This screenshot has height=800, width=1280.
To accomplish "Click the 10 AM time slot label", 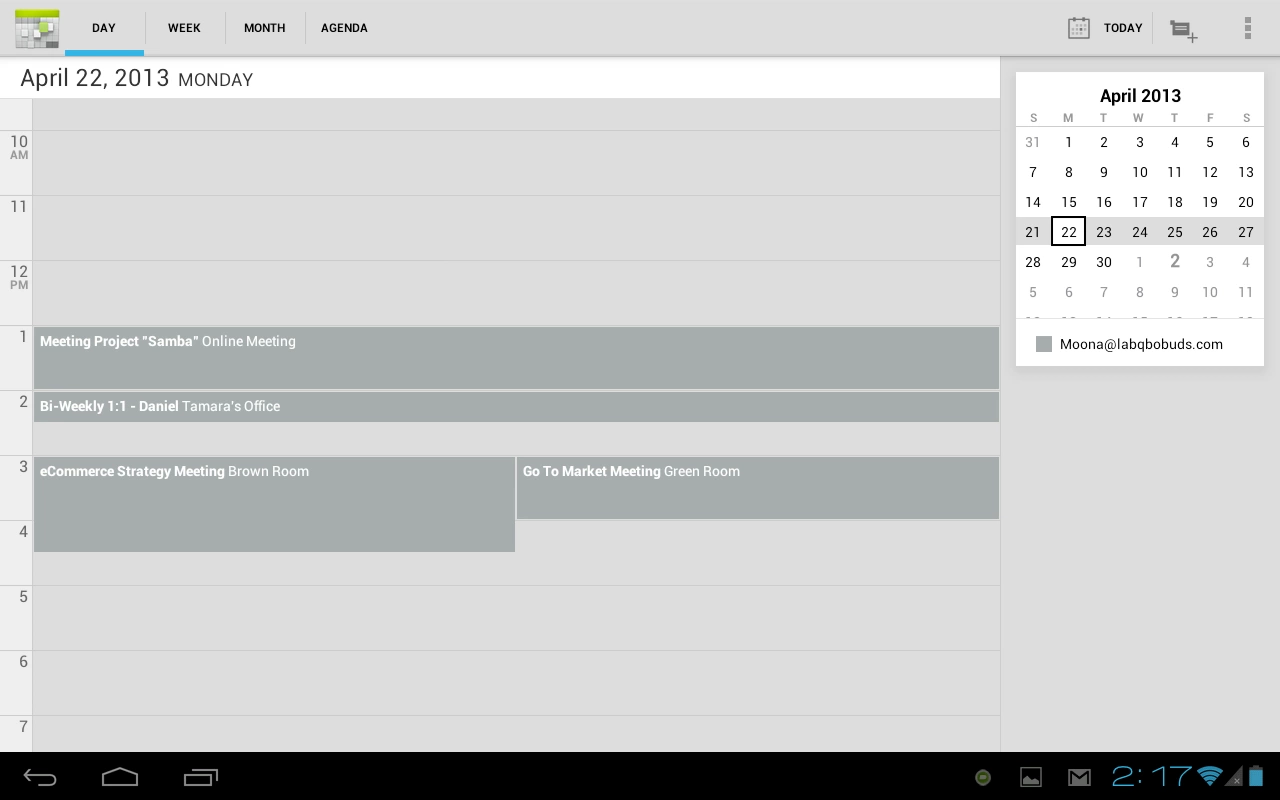I will point(19,147).
